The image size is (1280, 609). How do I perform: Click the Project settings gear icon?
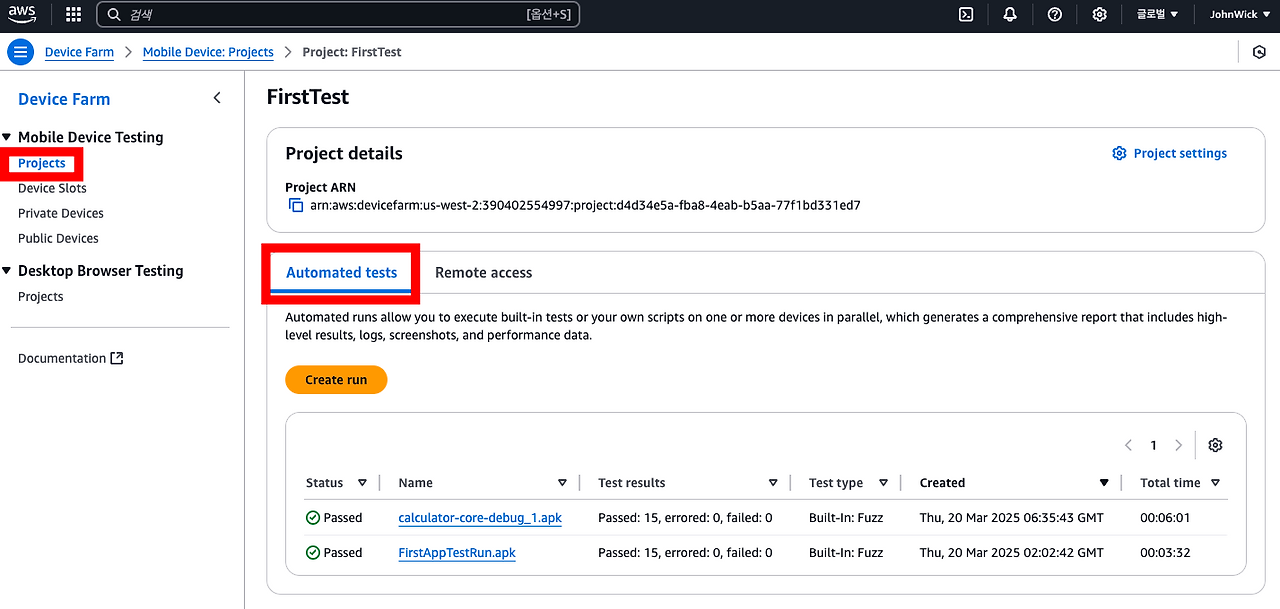pos(1119,153)
